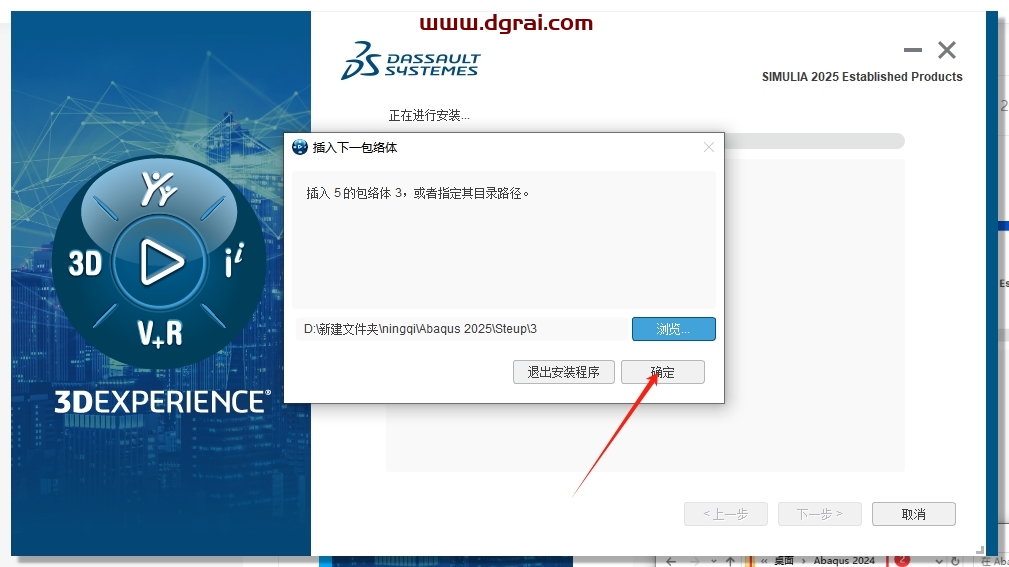The height and width of the screenshot is (567, 1009).
Task: Click the globe icon in dialog title bar
Action: click(299, 147)
